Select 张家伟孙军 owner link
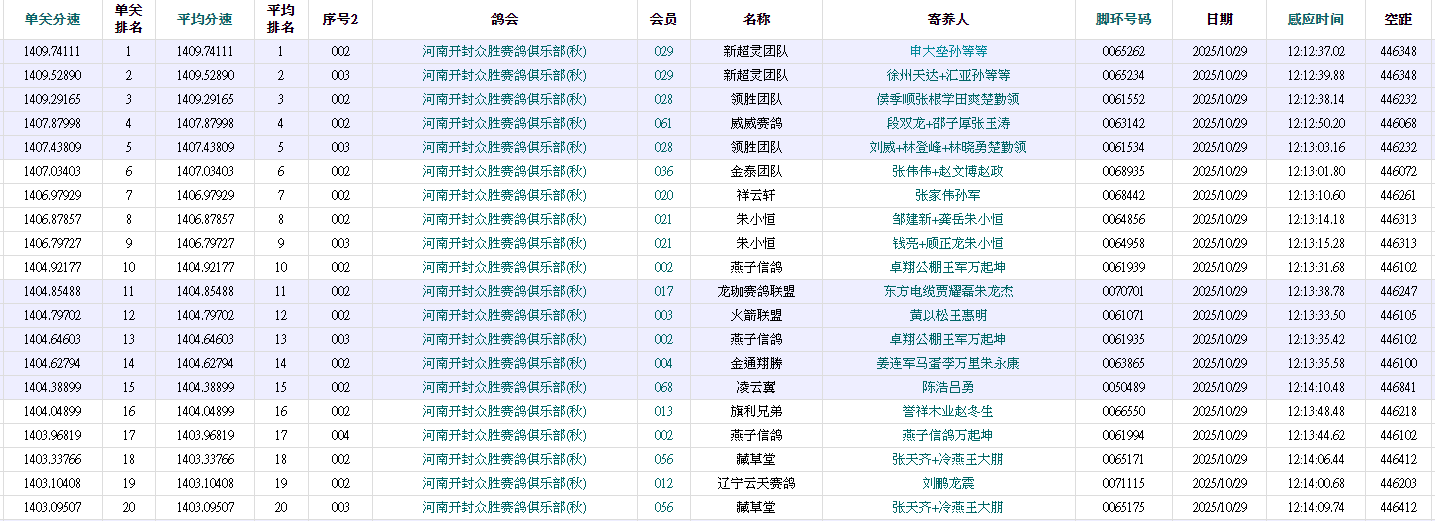 pyautogui.click(x=948, y=195)
